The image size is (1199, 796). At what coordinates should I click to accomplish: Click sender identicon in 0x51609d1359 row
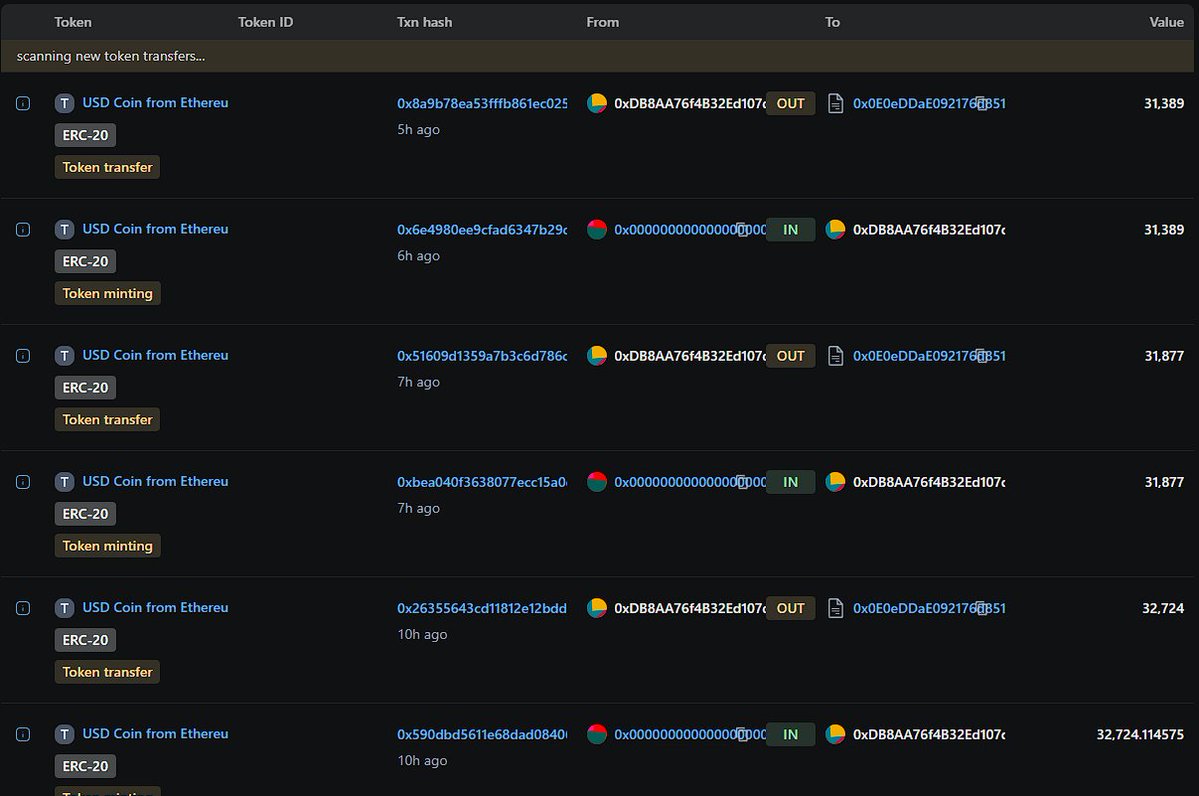[x=597, y=356]
